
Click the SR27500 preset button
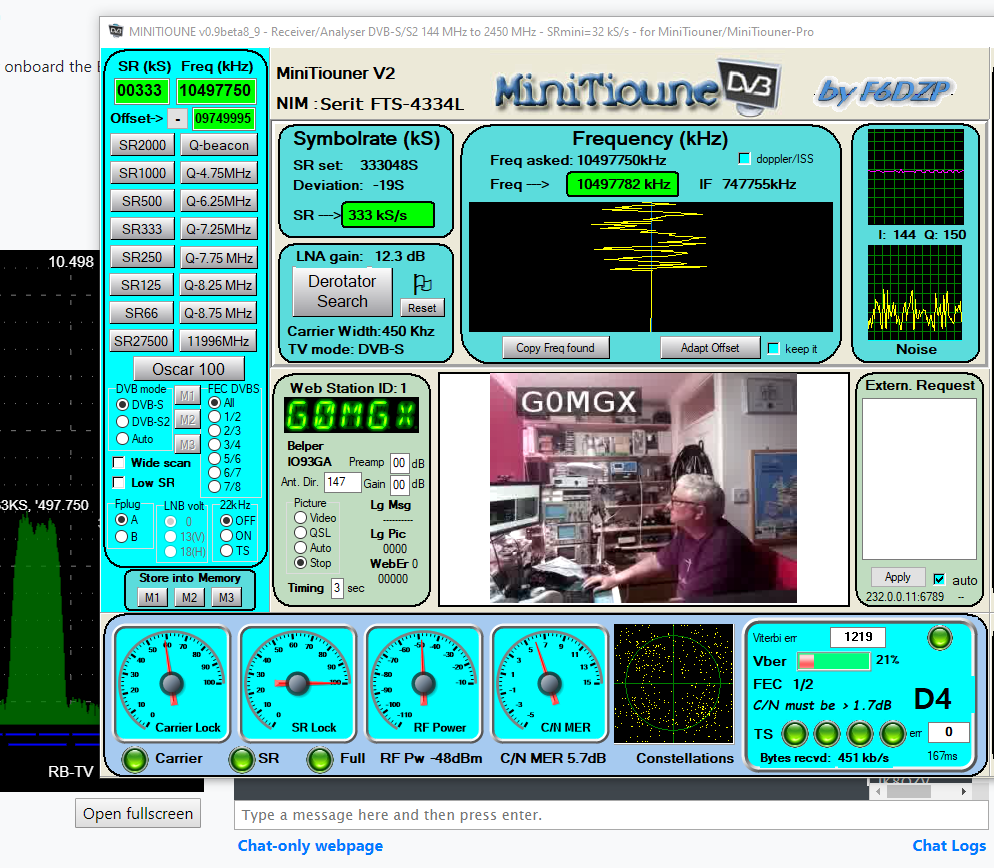141,341
